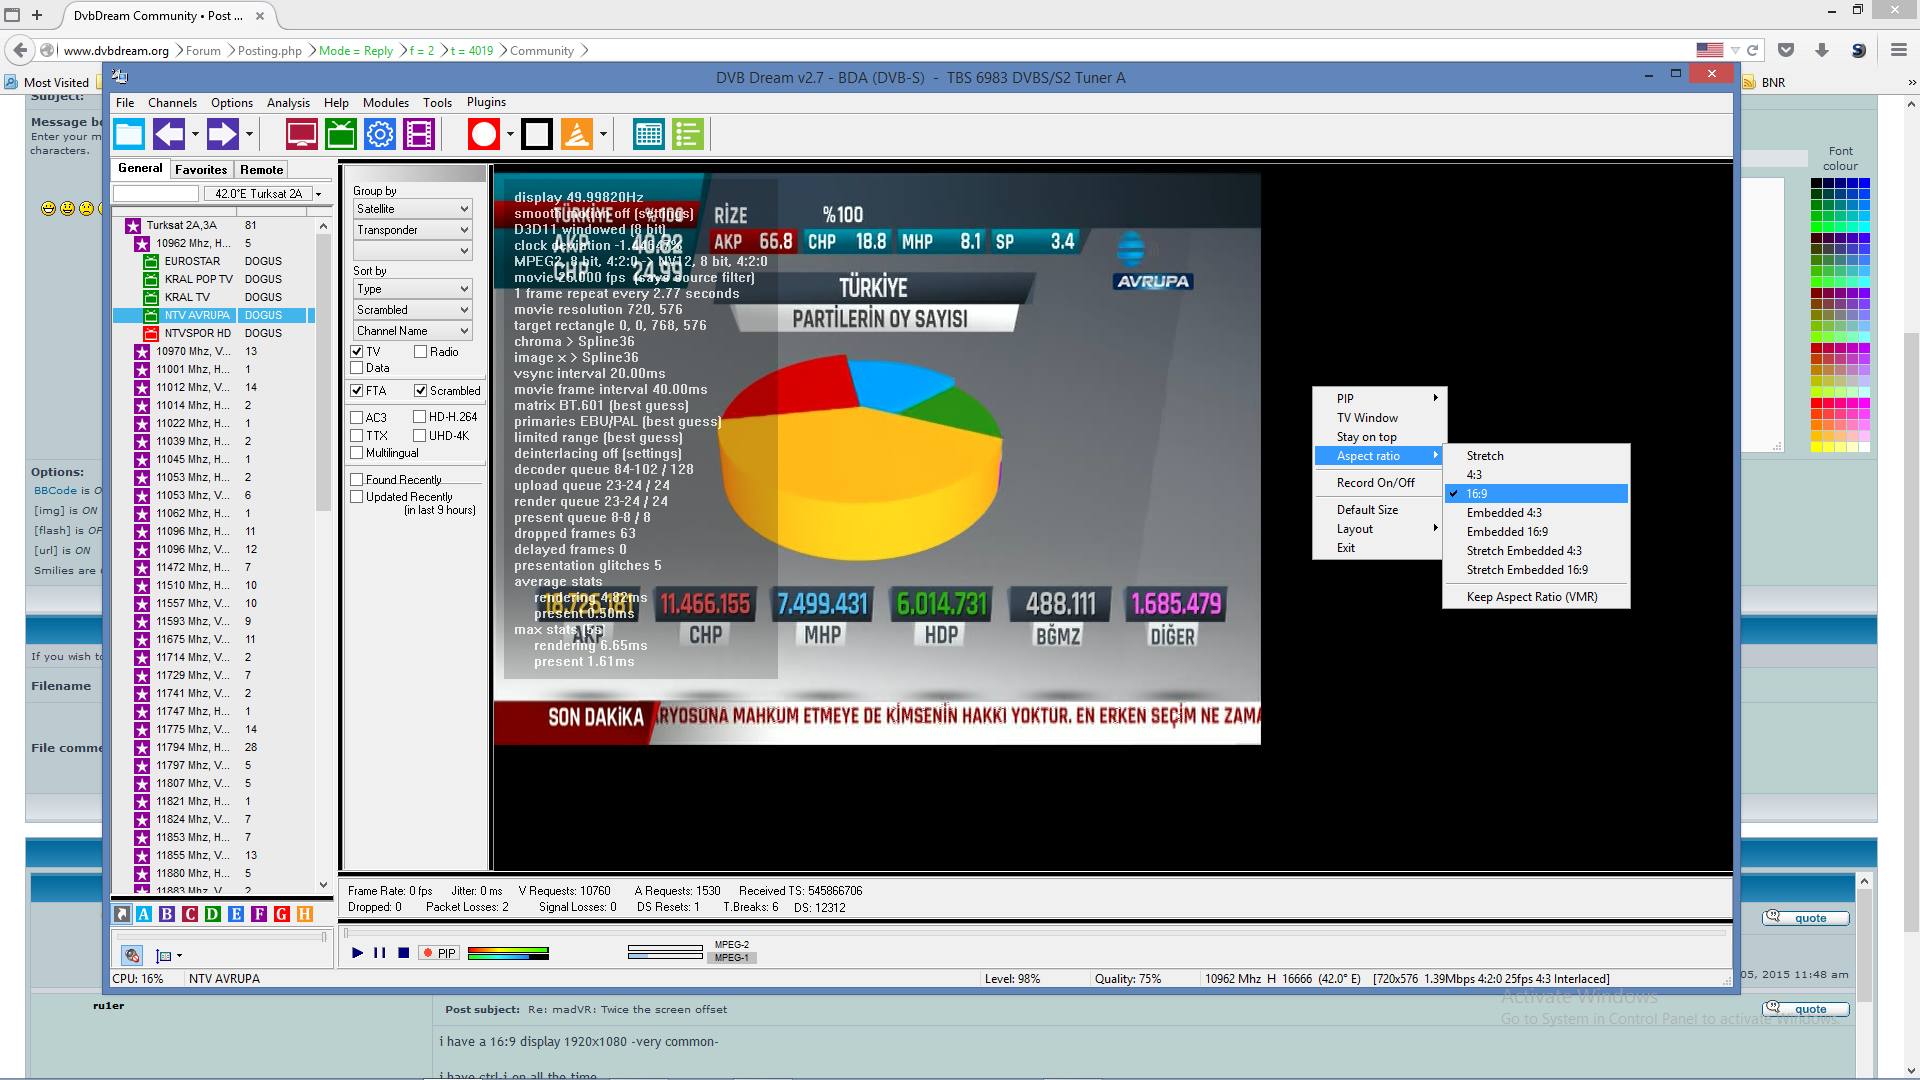
Task: Open dropdown arrow next to back arrow icon
Action: tap(195, 134)
